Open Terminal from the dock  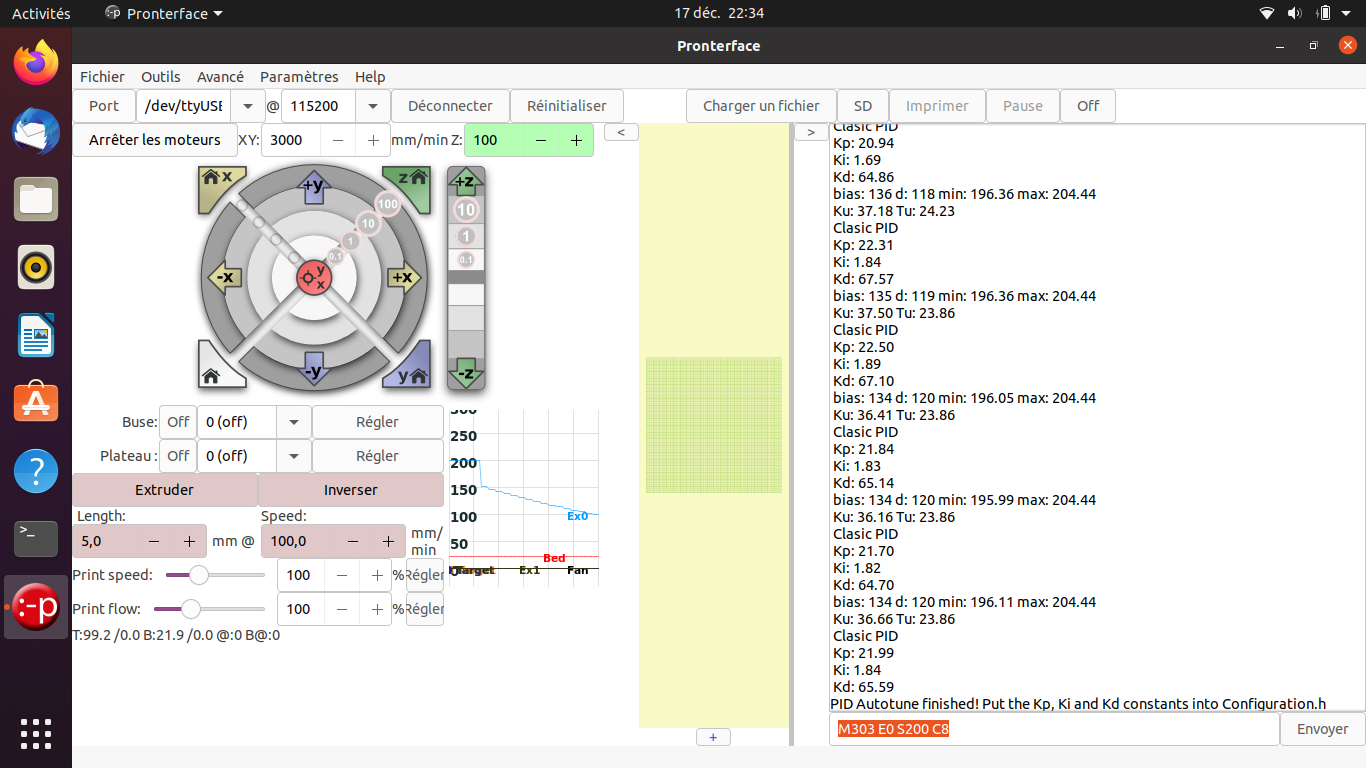pyautogui.click(x=36, y=539)
